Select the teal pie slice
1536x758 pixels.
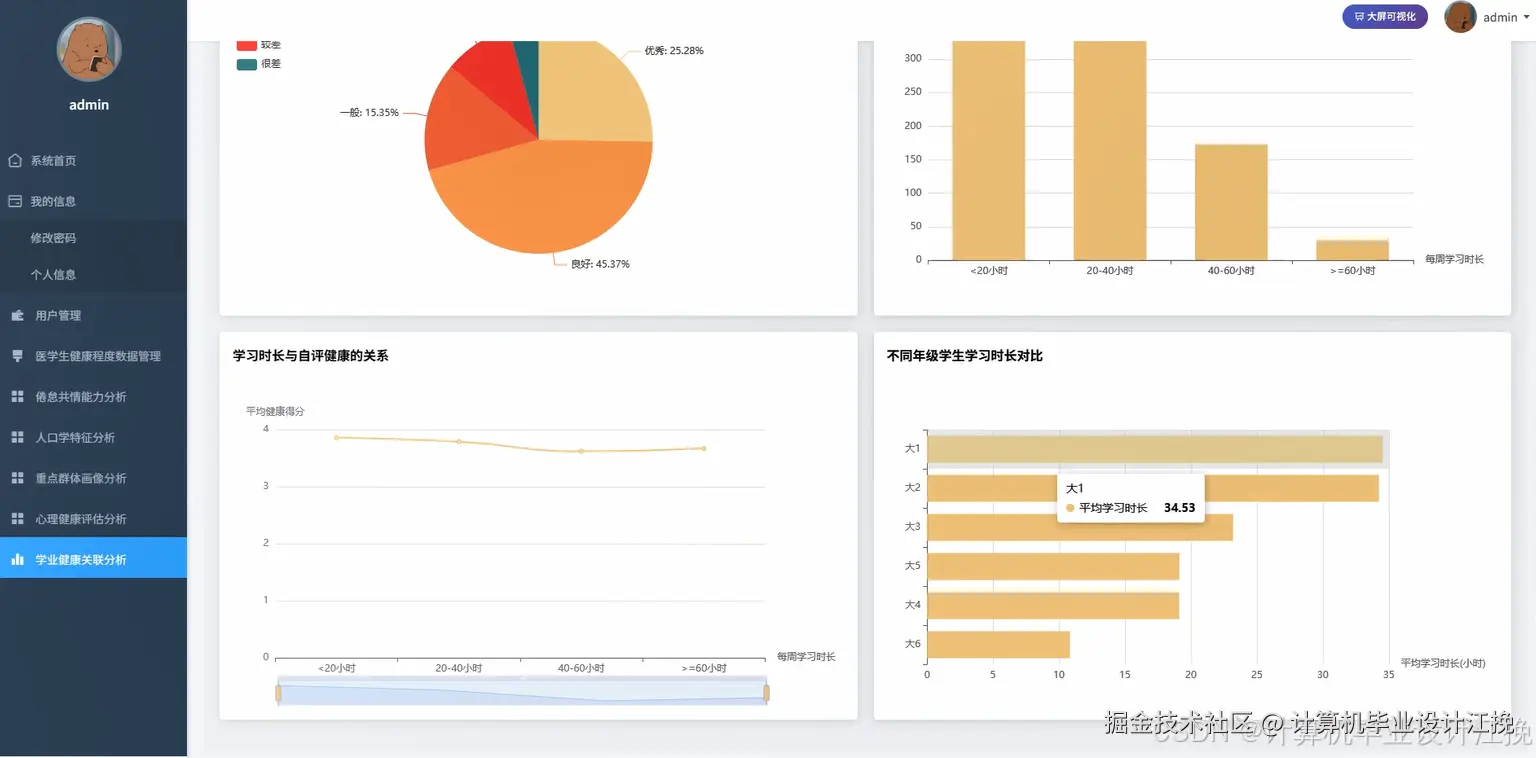[x=528, y=65]
